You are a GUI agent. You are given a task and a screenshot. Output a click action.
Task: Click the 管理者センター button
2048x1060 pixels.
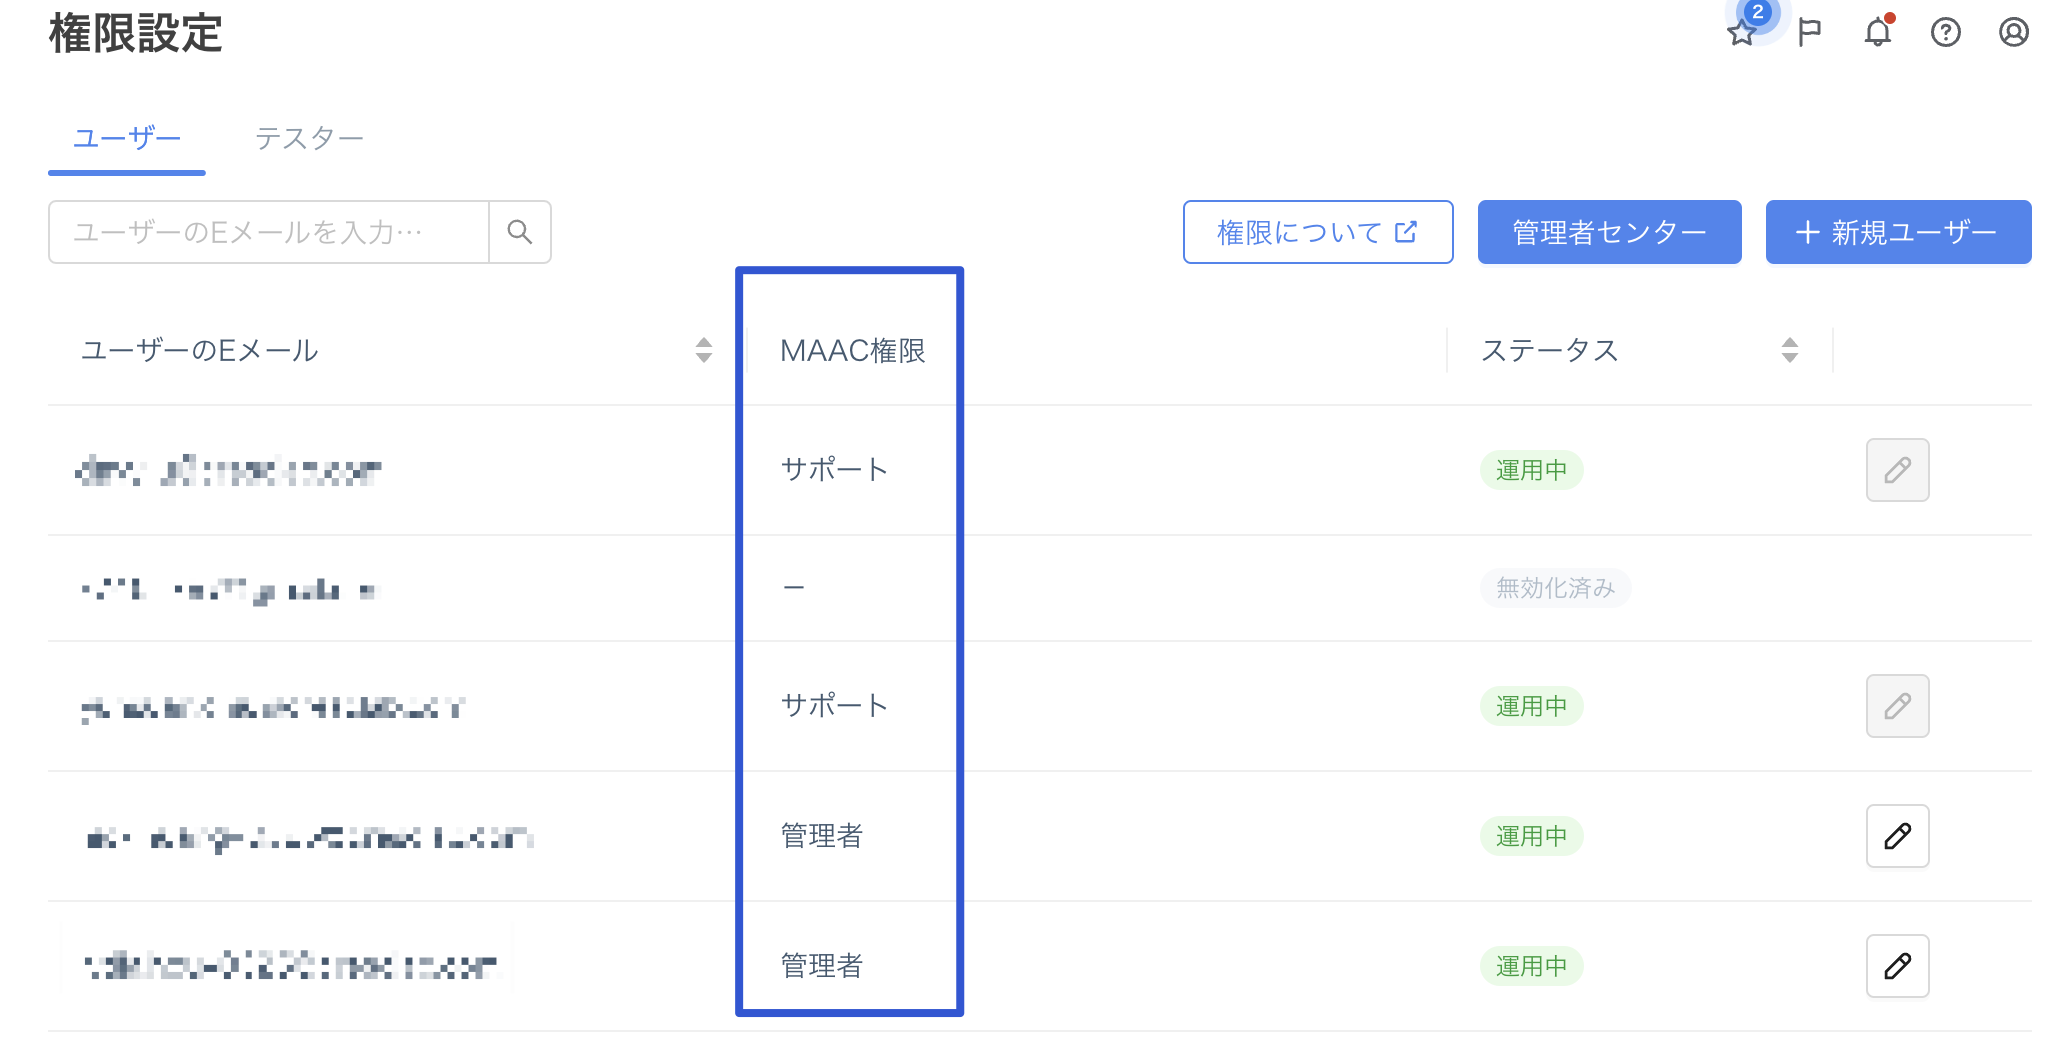pos(1609,232)
